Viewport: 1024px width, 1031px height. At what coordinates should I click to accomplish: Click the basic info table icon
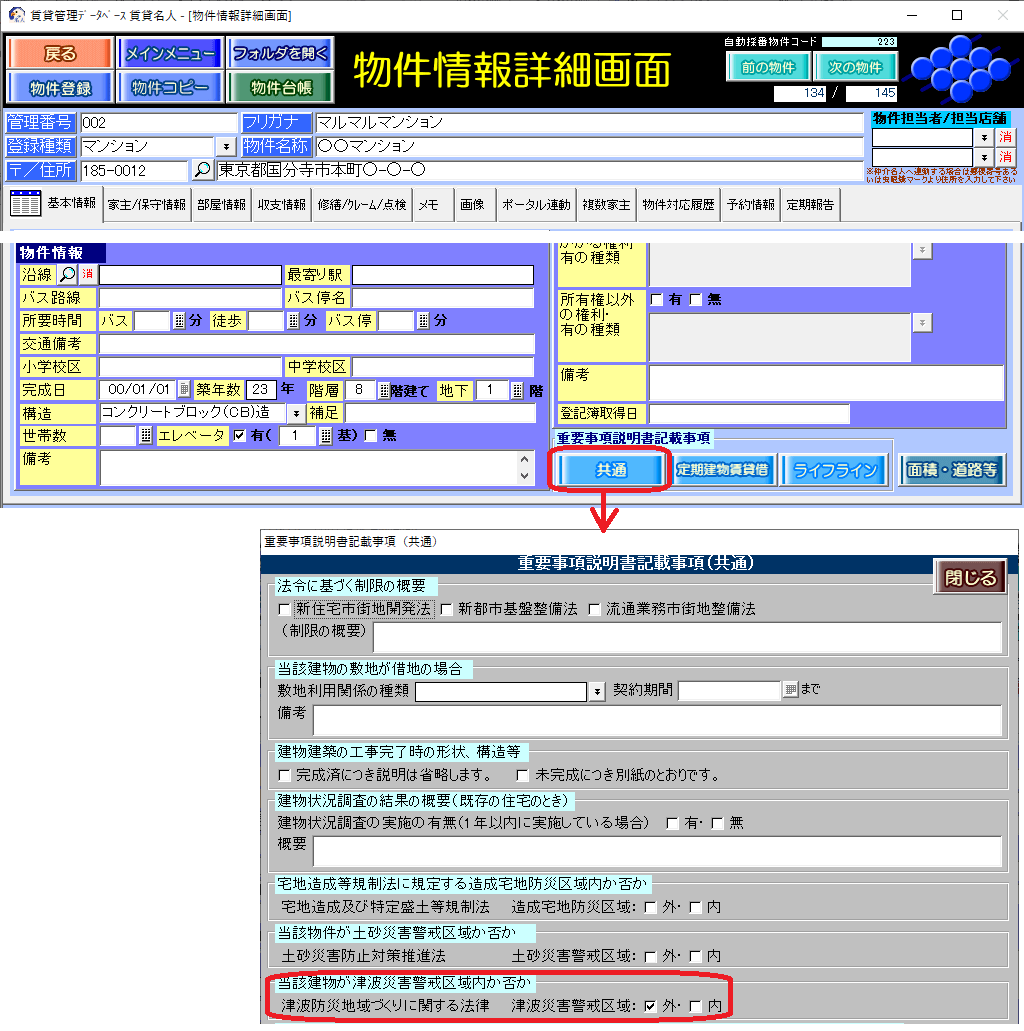point(25,204)
